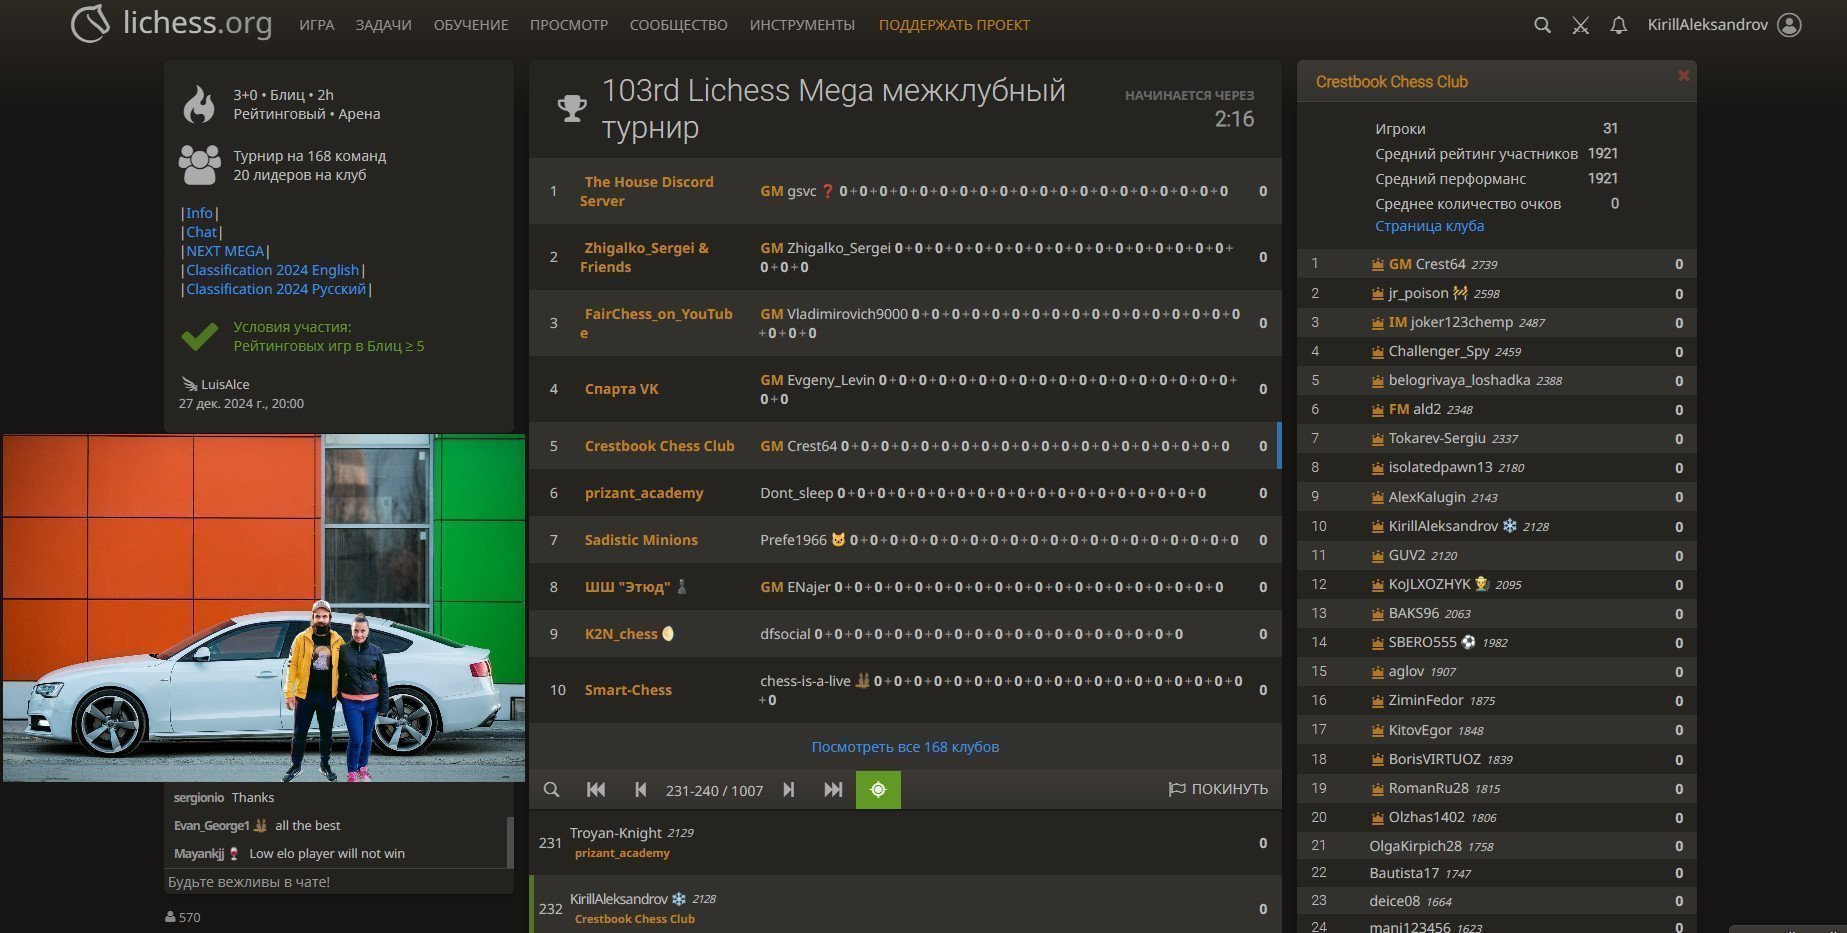Open Troyan-Knight standings row
Image resolution: width=1847 pixels, height=933 pixels.
905,843
